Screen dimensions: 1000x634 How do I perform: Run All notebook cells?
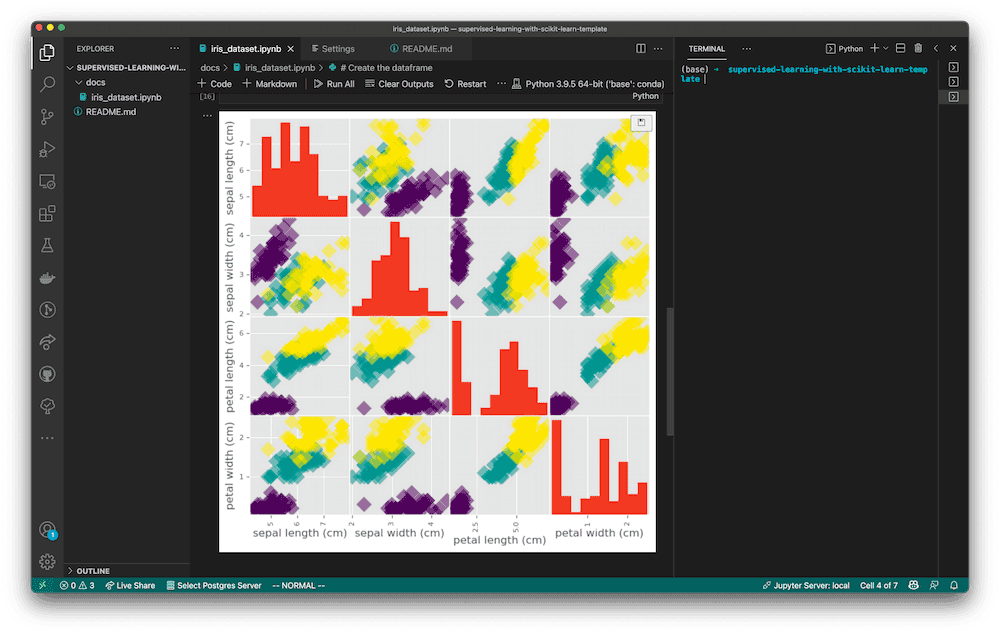(x=334, y=84)
